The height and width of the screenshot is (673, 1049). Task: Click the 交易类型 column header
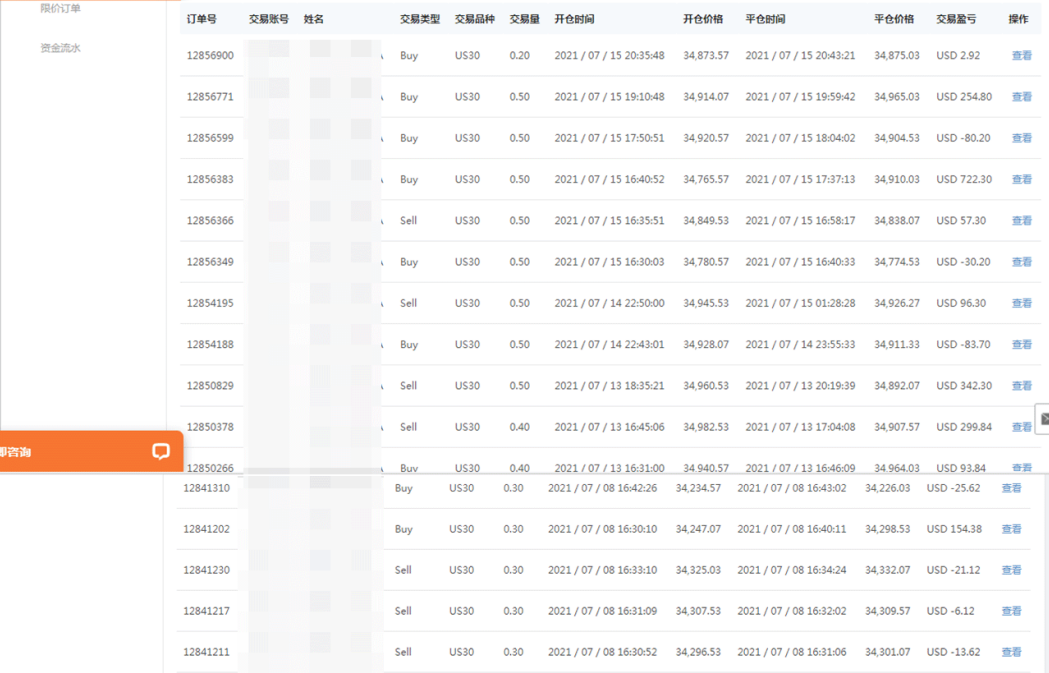419,19
